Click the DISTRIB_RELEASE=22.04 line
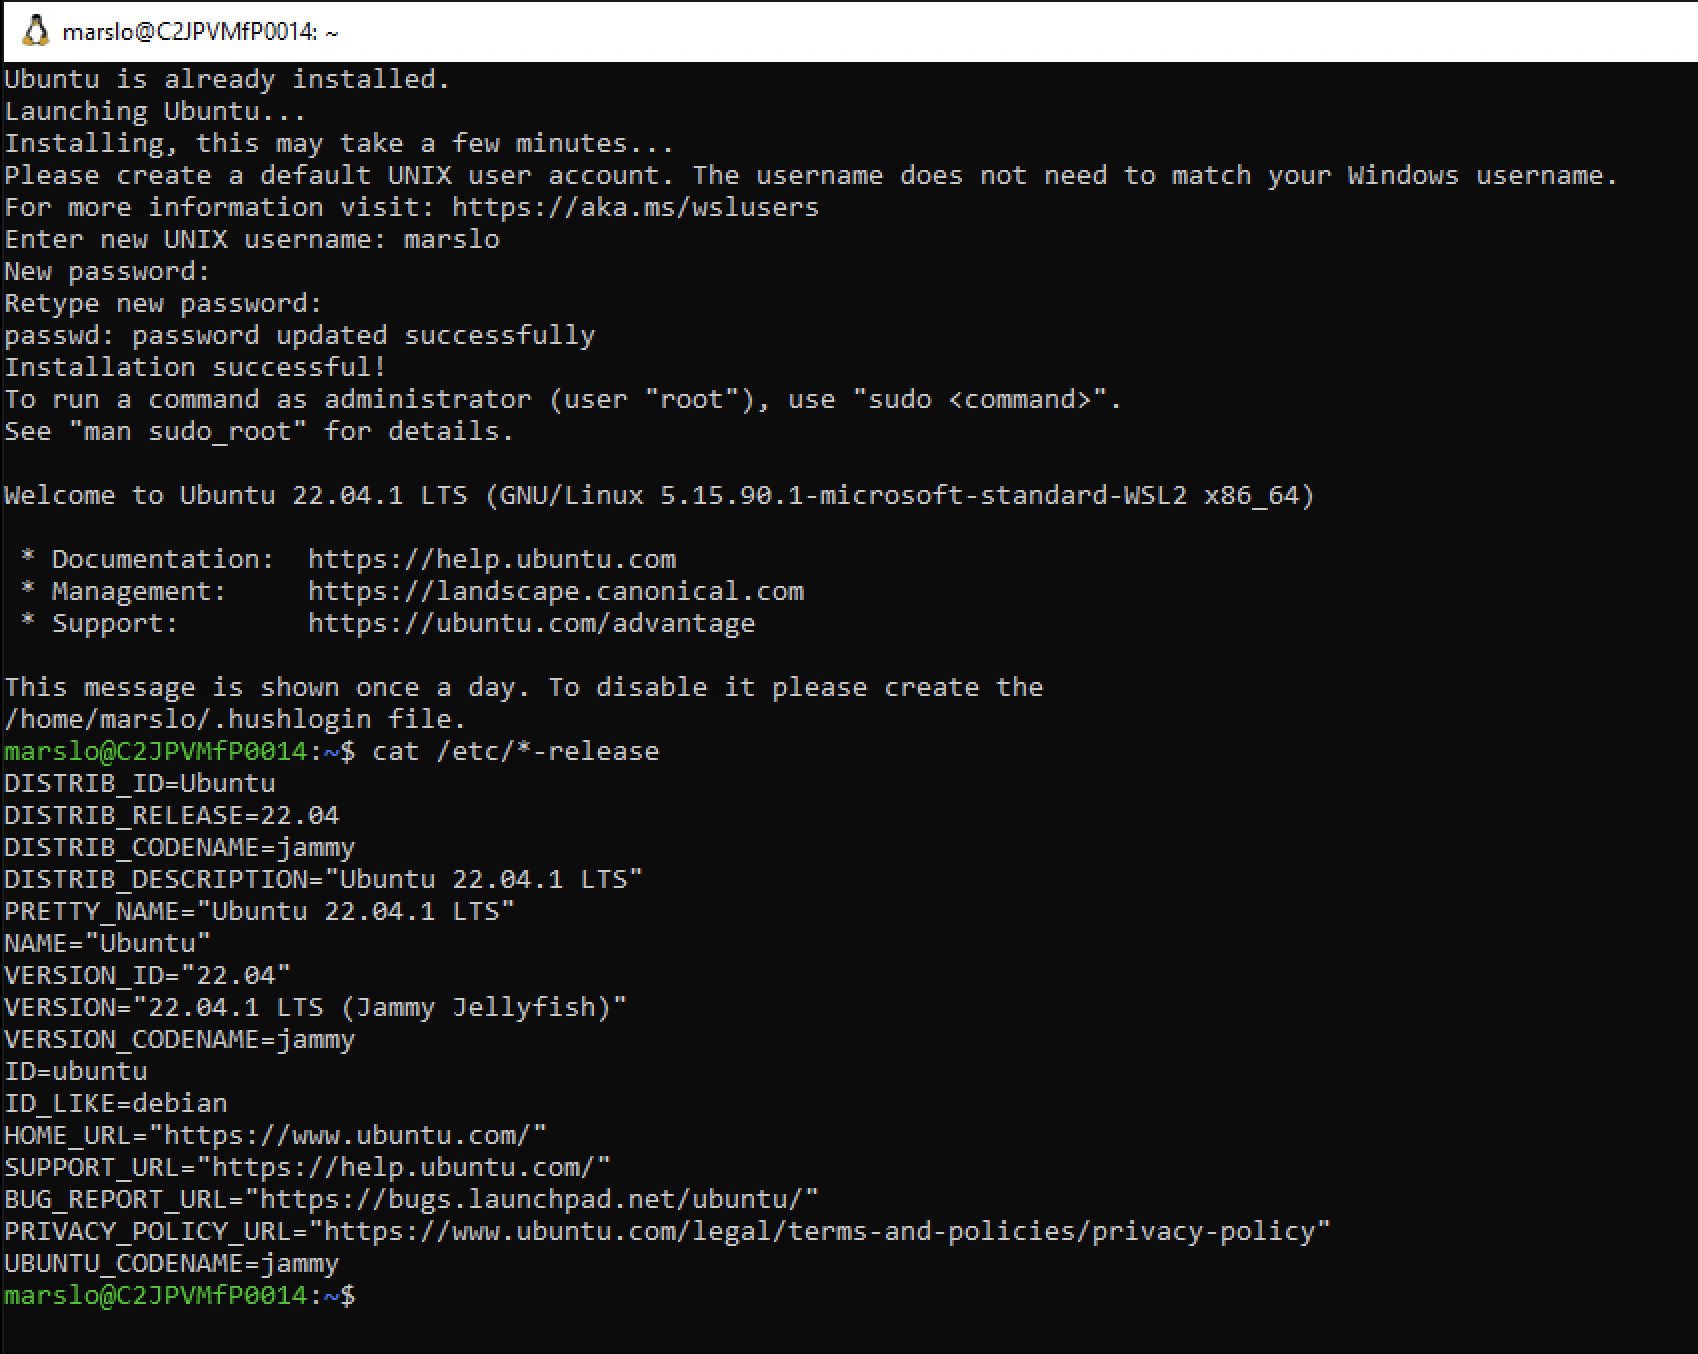 click(172, 815)
